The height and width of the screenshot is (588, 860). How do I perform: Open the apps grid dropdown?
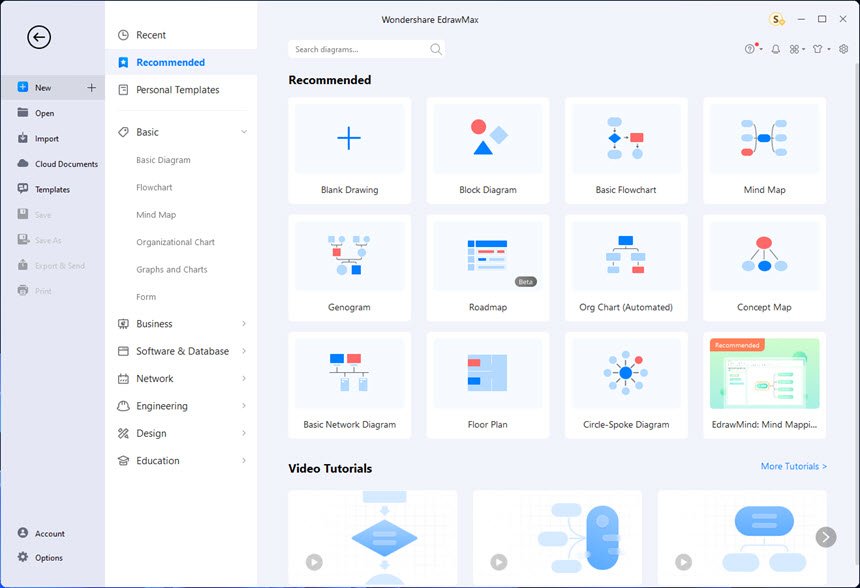[x=797, y=49]
